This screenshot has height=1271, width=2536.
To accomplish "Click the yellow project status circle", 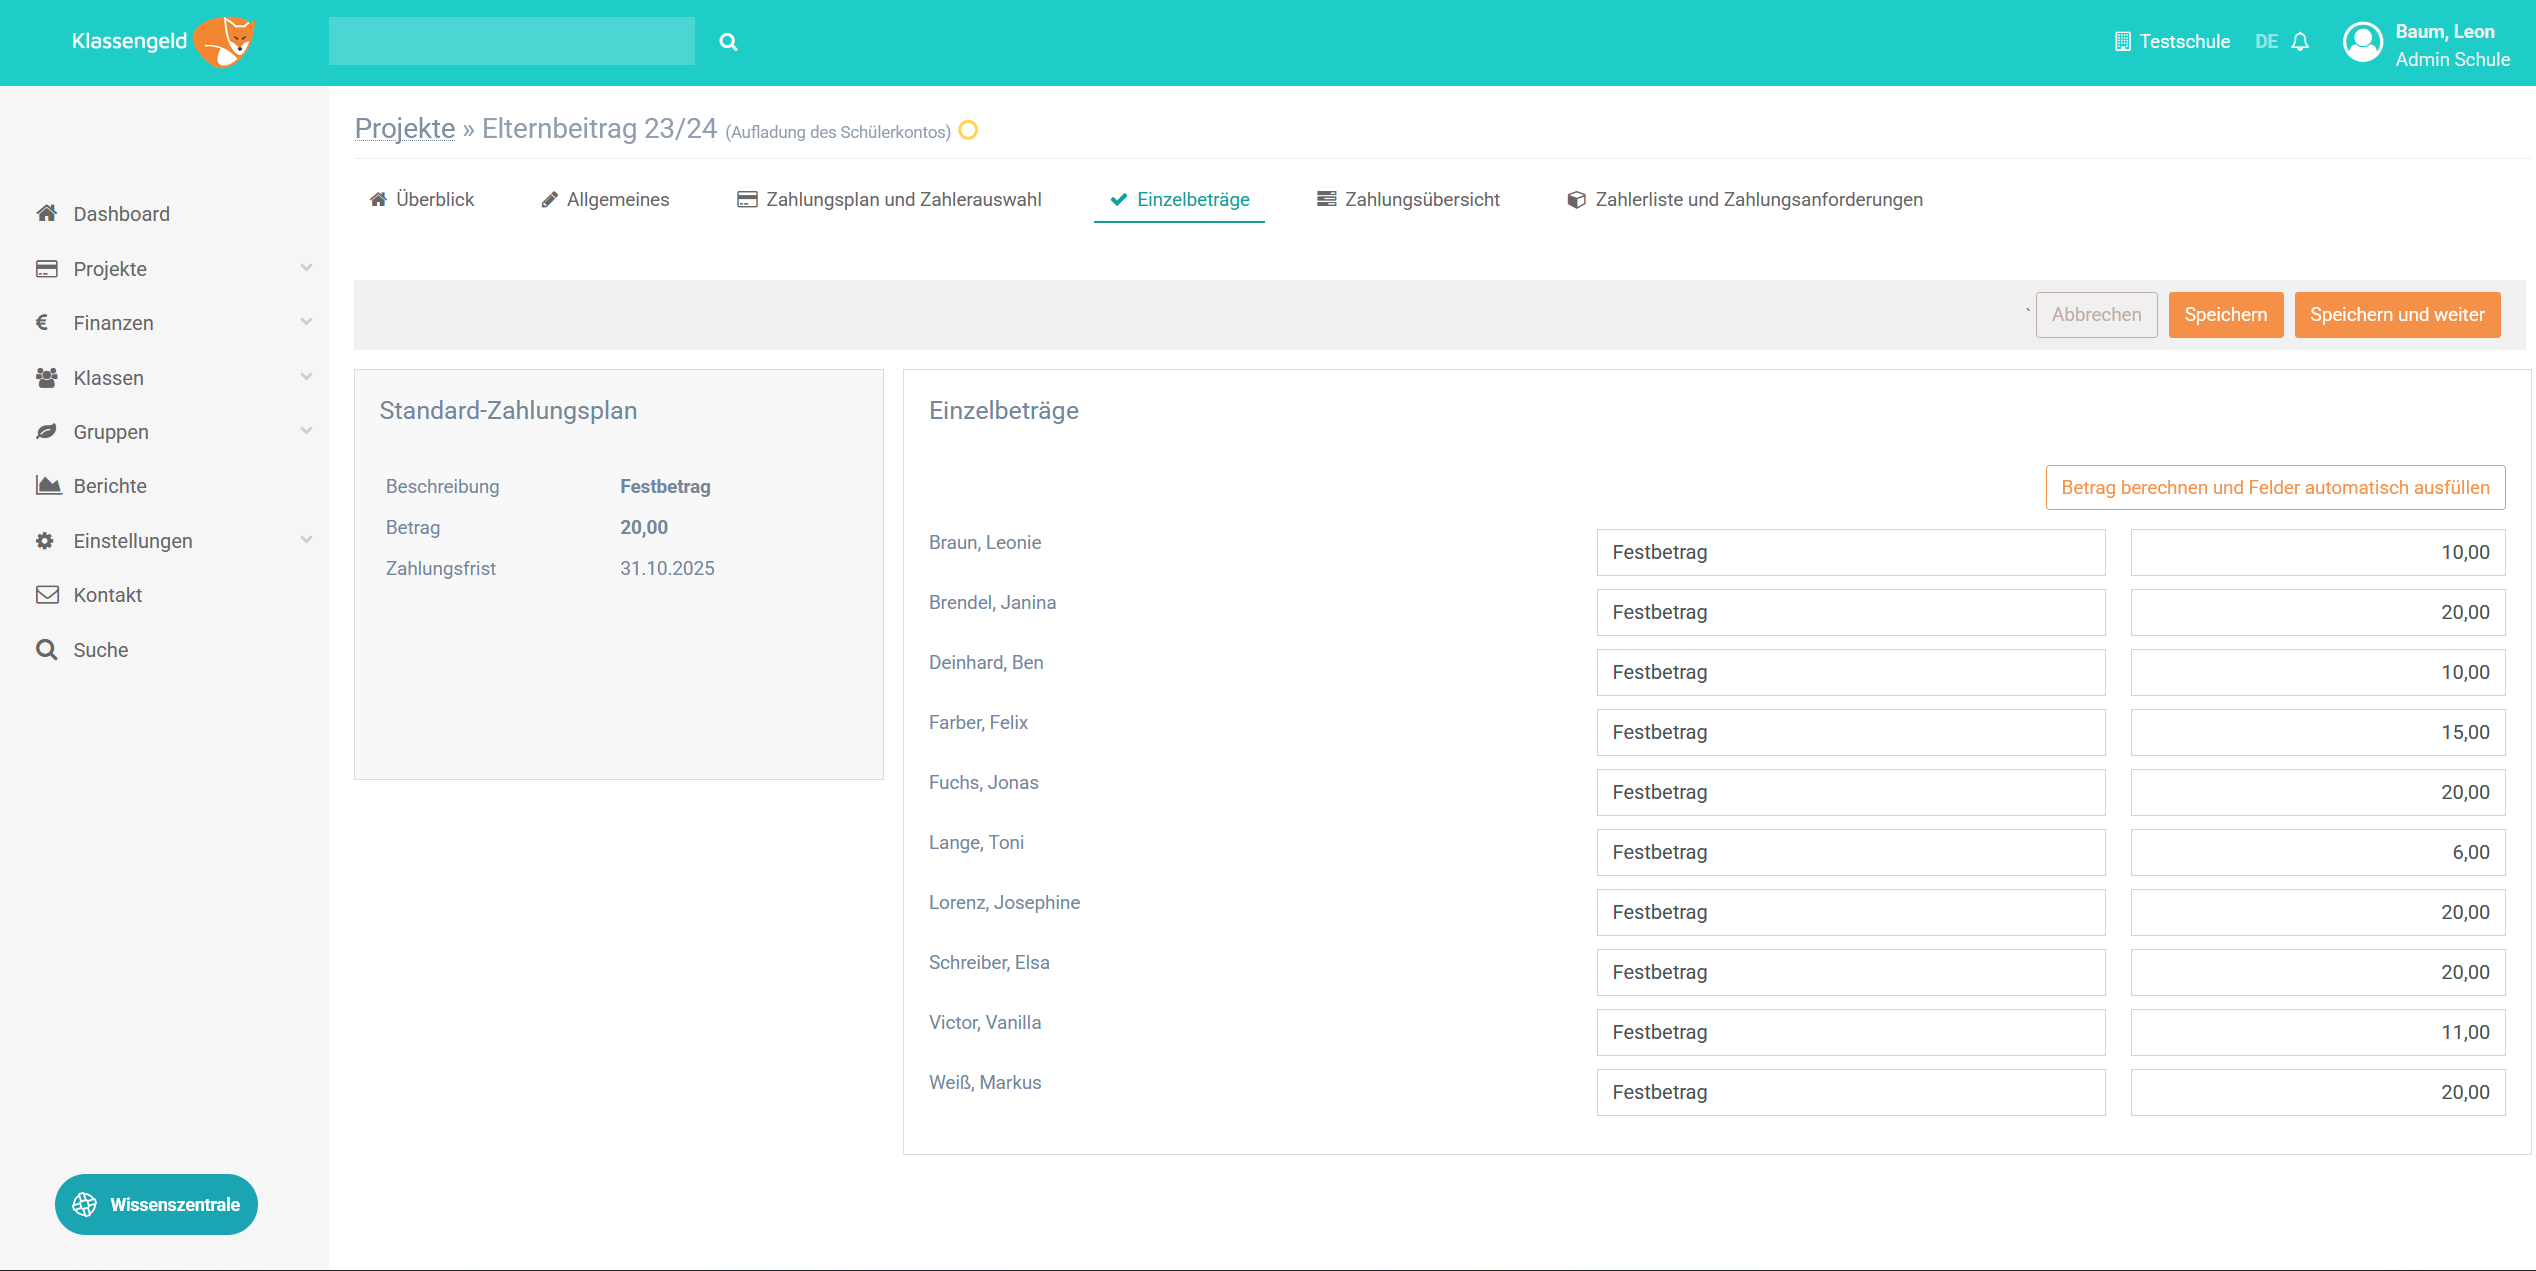I will click(x=968, y=130).
